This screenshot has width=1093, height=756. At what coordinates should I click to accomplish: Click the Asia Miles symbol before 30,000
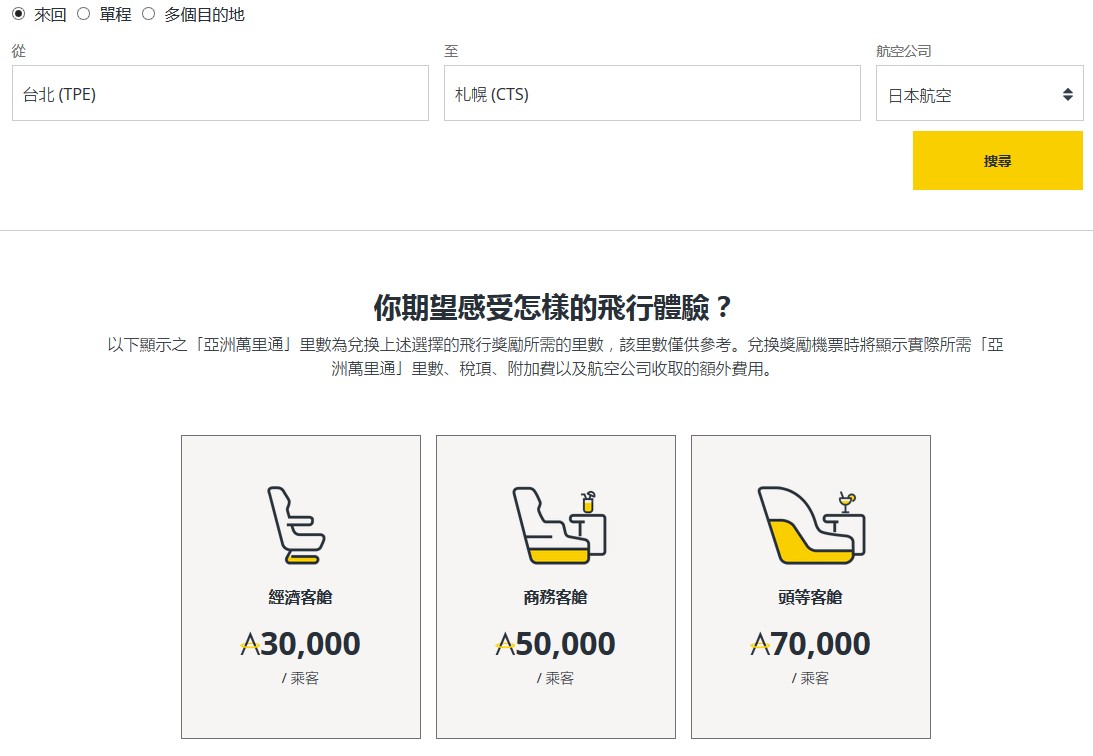pyautogui.click(x=250, y=645)
